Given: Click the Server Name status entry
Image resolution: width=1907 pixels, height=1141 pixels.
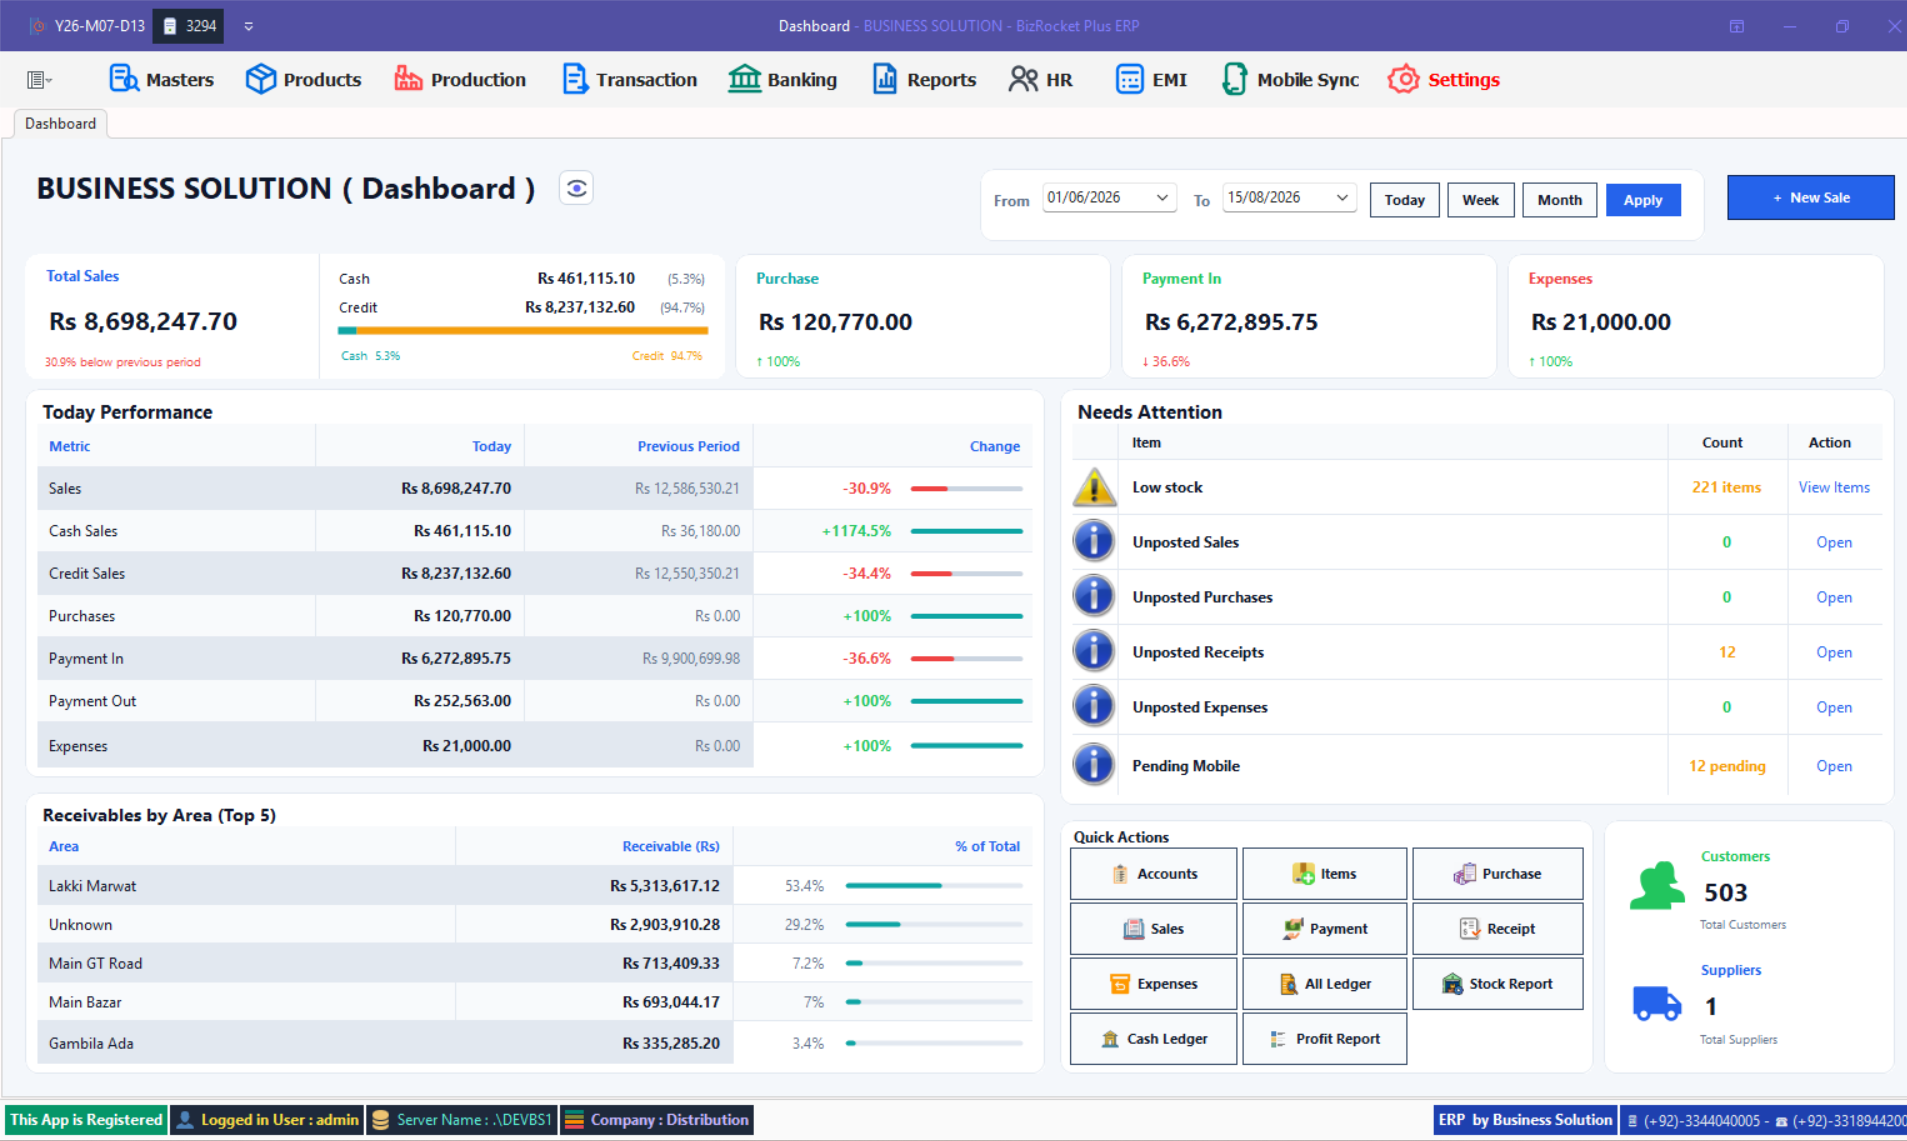Looking at the screenshot, I should pos(462,1120).
